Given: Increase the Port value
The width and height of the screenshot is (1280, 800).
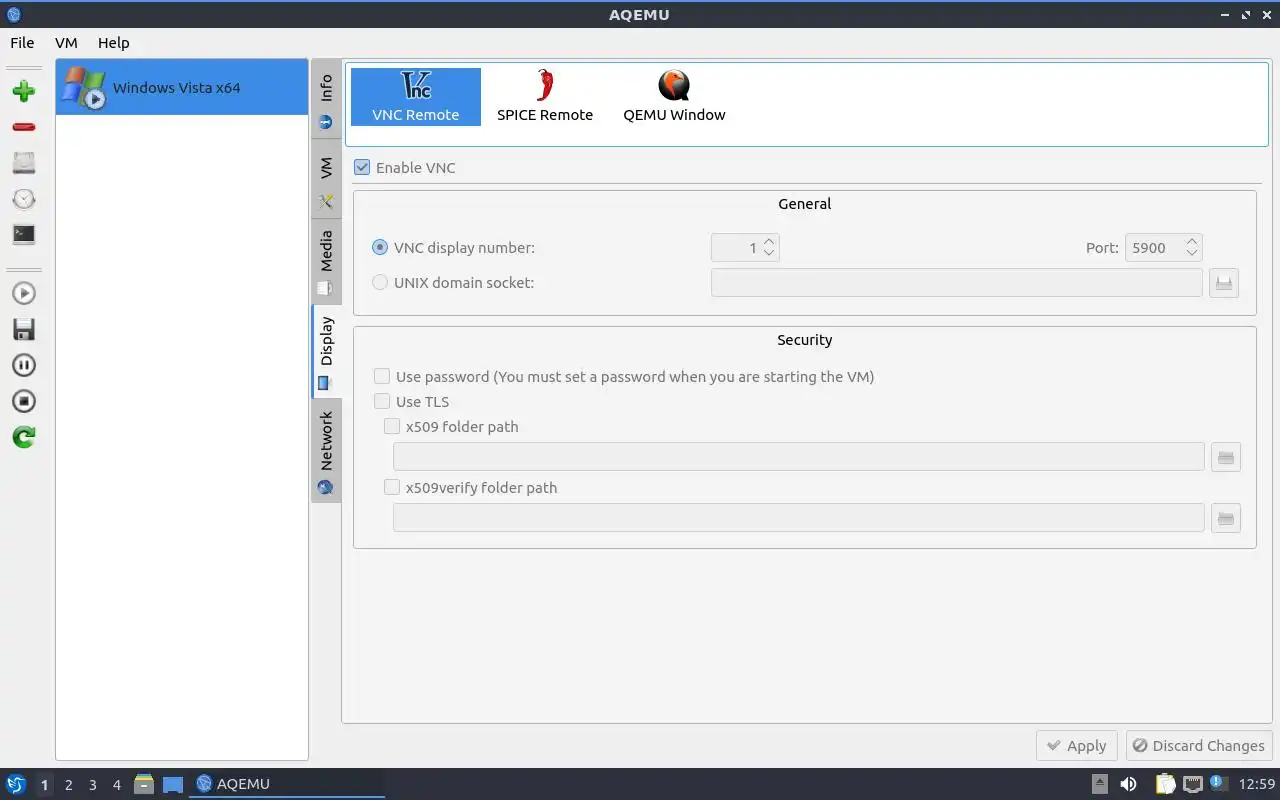Looking at the screenshot, I should (x=1192, y=241).
